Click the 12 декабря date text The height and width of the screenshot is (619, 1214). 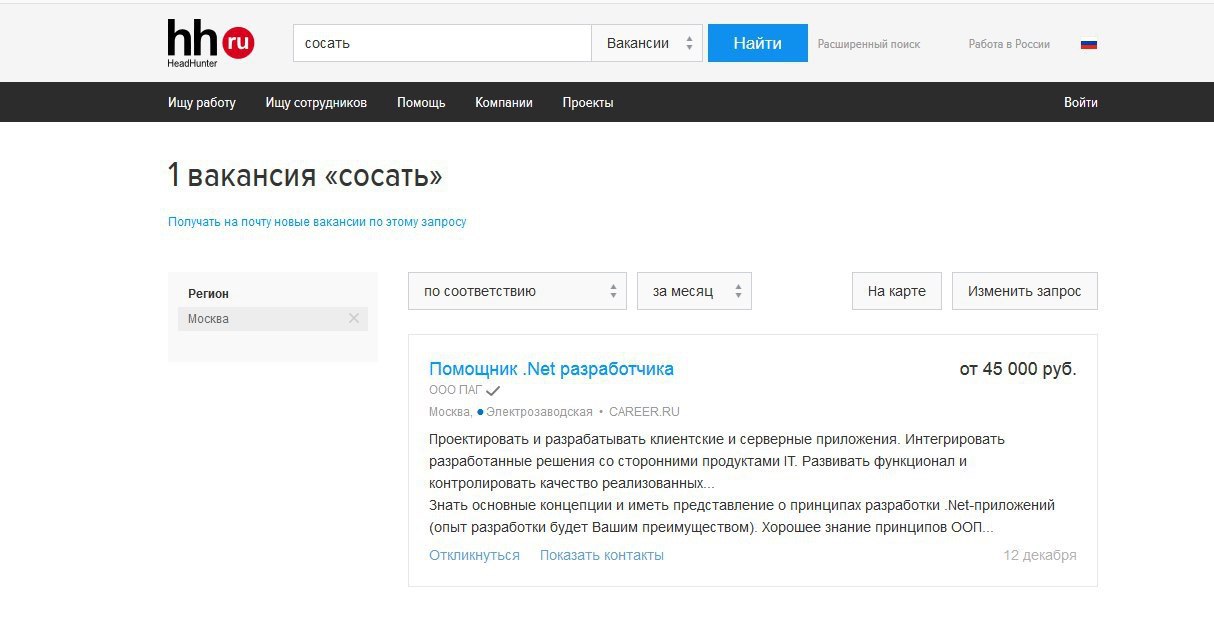1040,555
